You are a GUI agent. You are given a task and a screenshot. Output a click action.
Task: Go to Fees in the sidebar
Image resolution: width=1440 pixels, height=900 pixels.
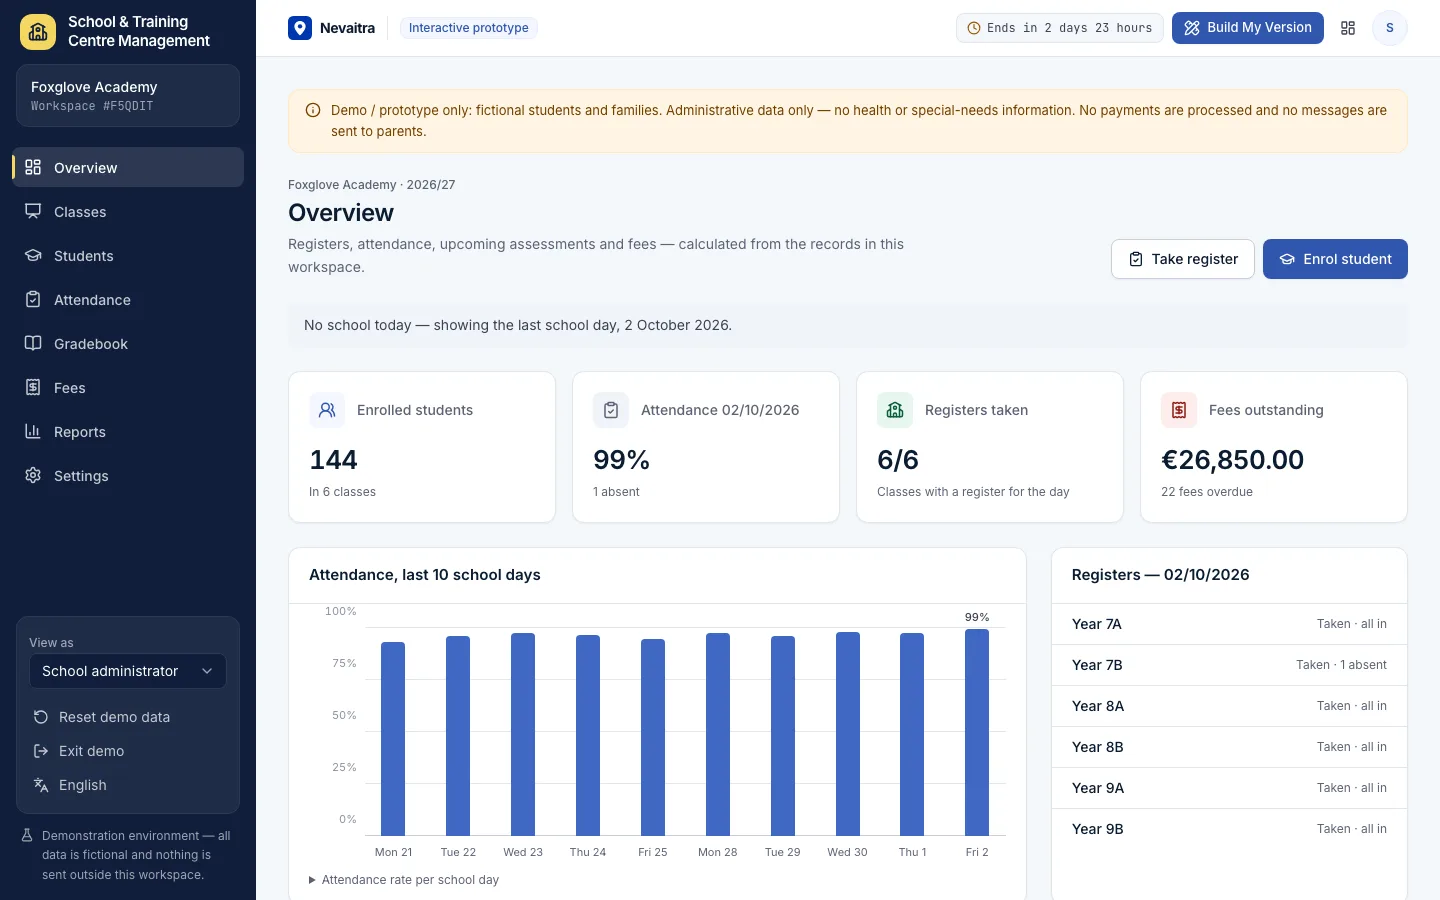tap(128, 387)
